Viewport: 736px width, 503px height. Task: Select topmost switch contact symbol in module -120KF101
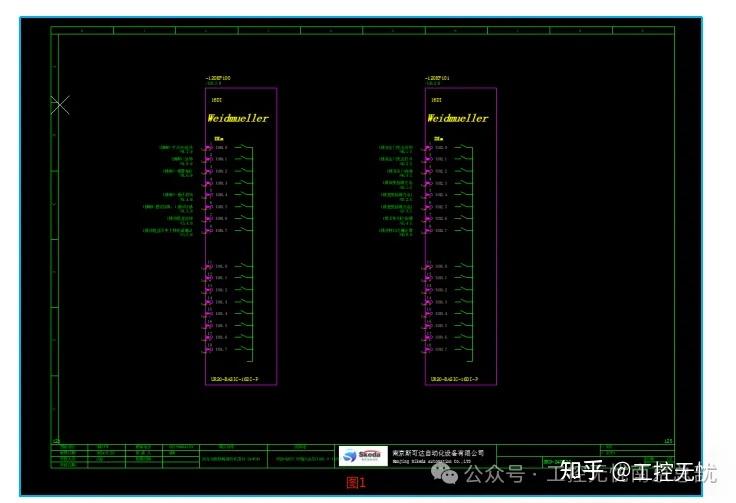(462, 147)
